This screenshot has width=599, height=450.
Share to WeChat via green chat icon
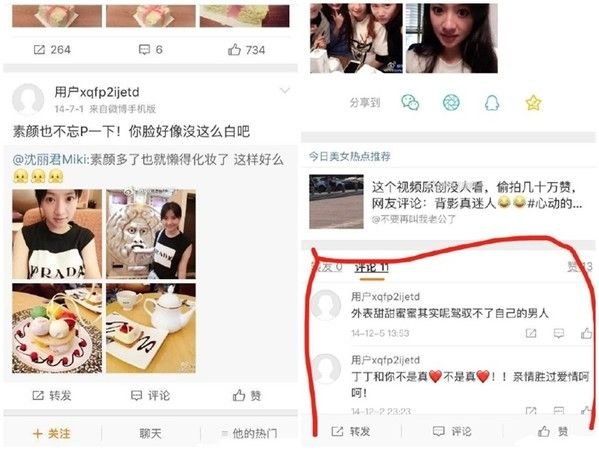pos(410,103)
